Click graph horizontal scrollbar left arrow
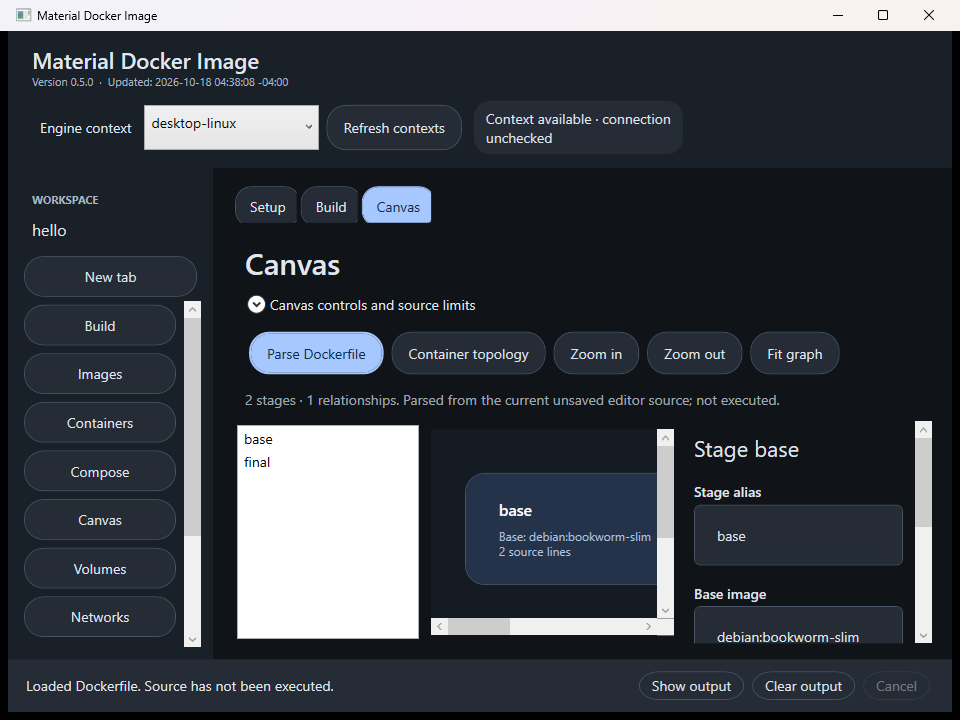The image size is (960, 720). point(440,626)
